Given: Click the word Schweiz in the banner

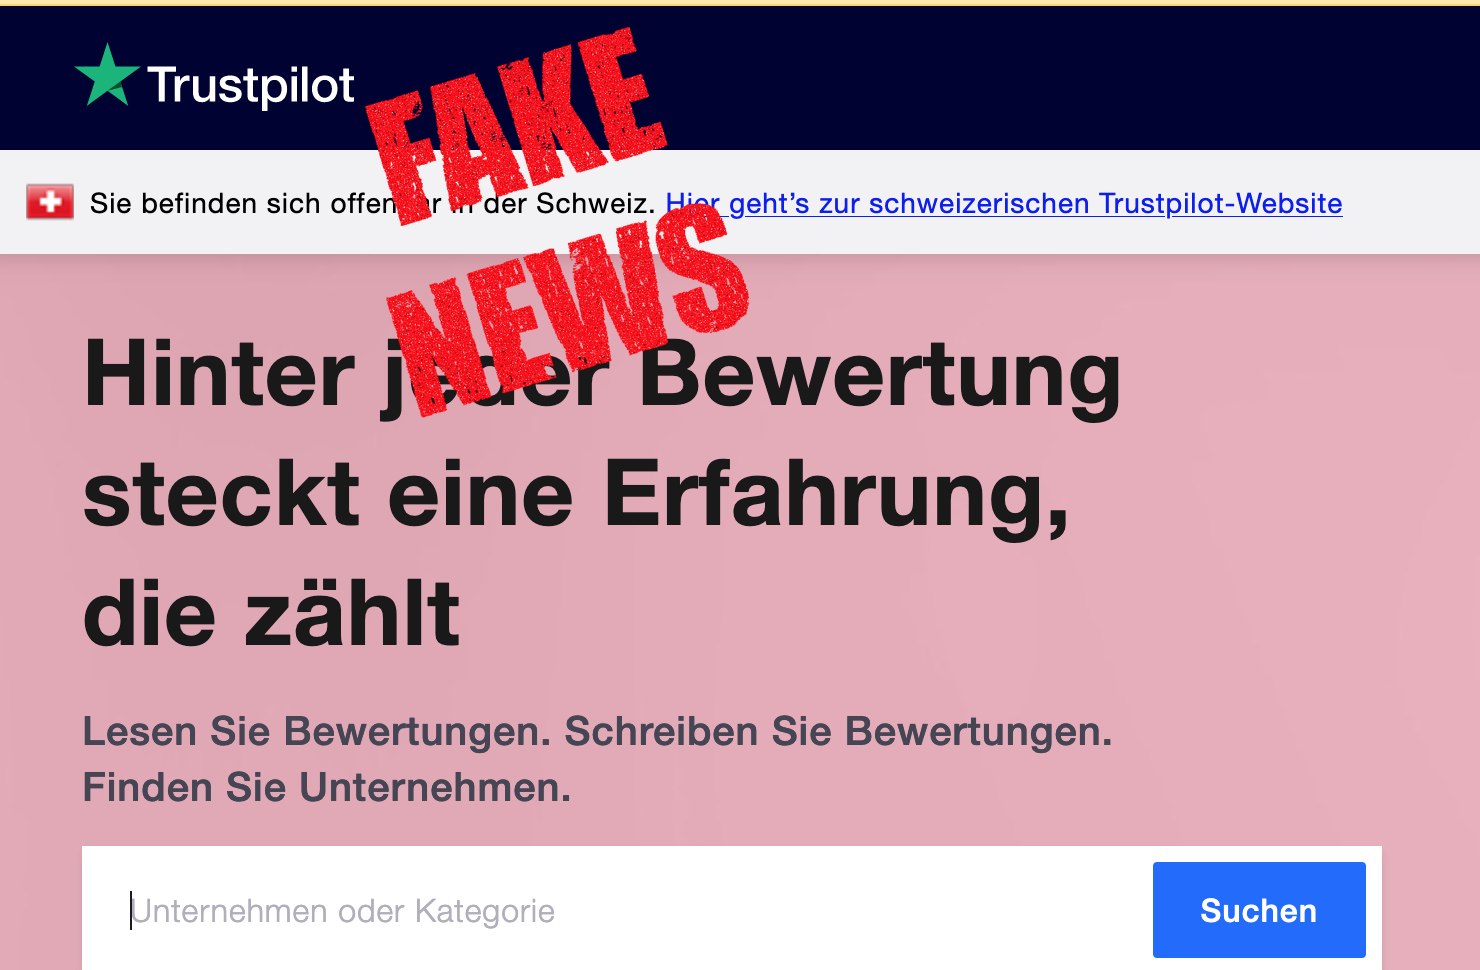Looking at the screenshot, I should [596, 203].
